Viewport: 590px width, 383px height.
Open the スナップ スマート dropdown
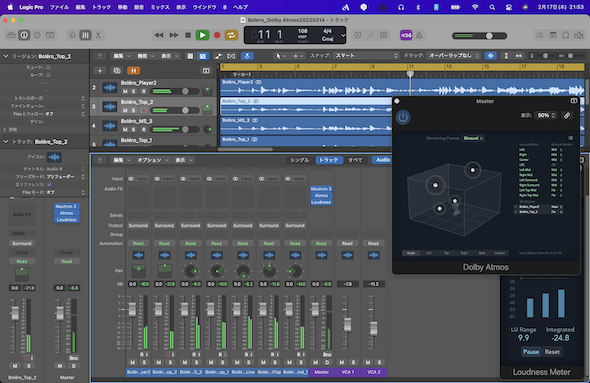(366, 56)
